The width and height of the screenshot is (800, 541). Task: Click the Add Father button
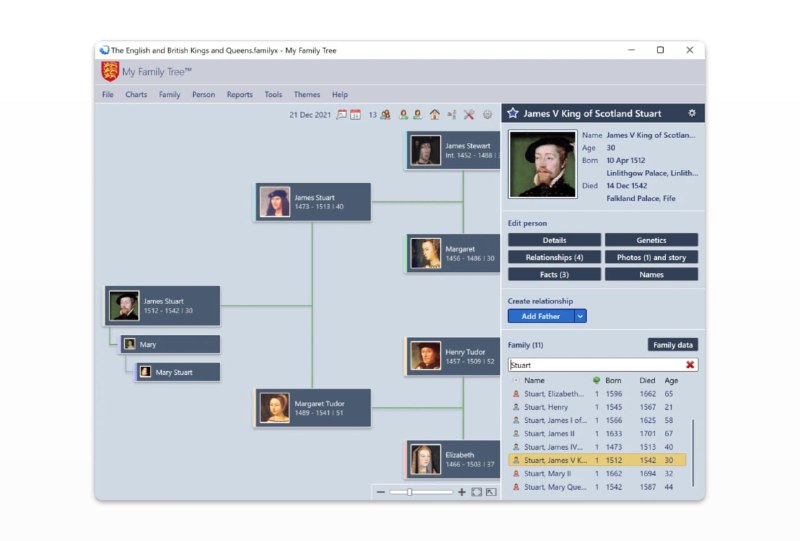[x=541, y=316]
